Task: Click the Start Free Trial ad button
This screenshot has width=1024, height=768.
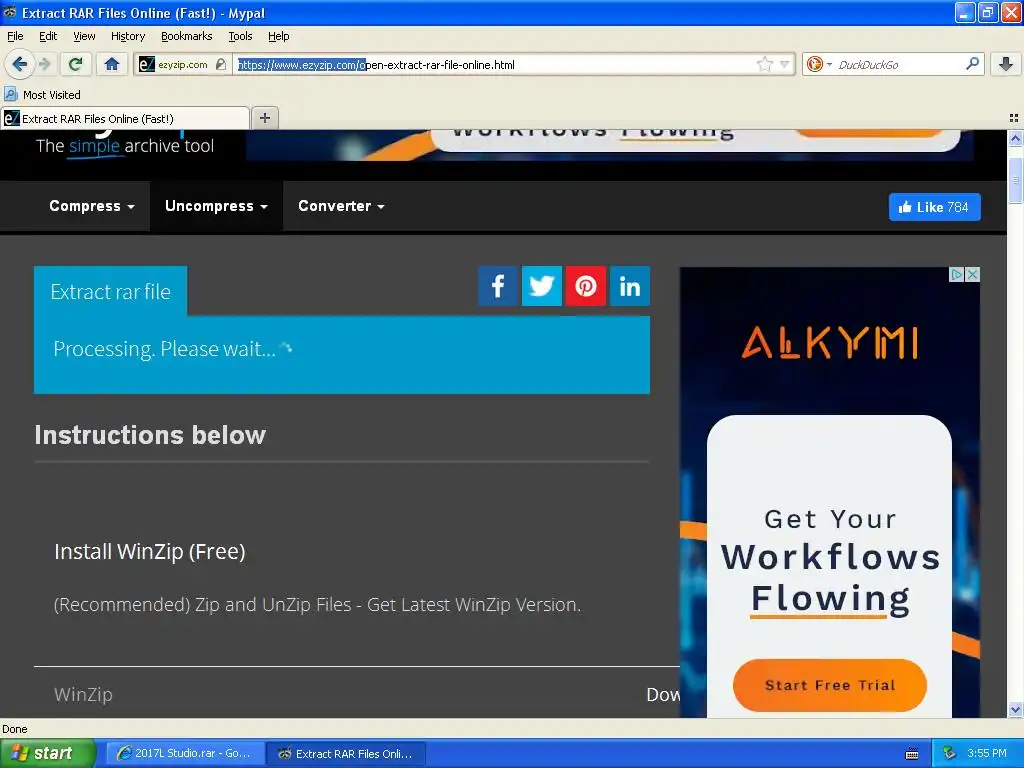Action: point(829,685)
